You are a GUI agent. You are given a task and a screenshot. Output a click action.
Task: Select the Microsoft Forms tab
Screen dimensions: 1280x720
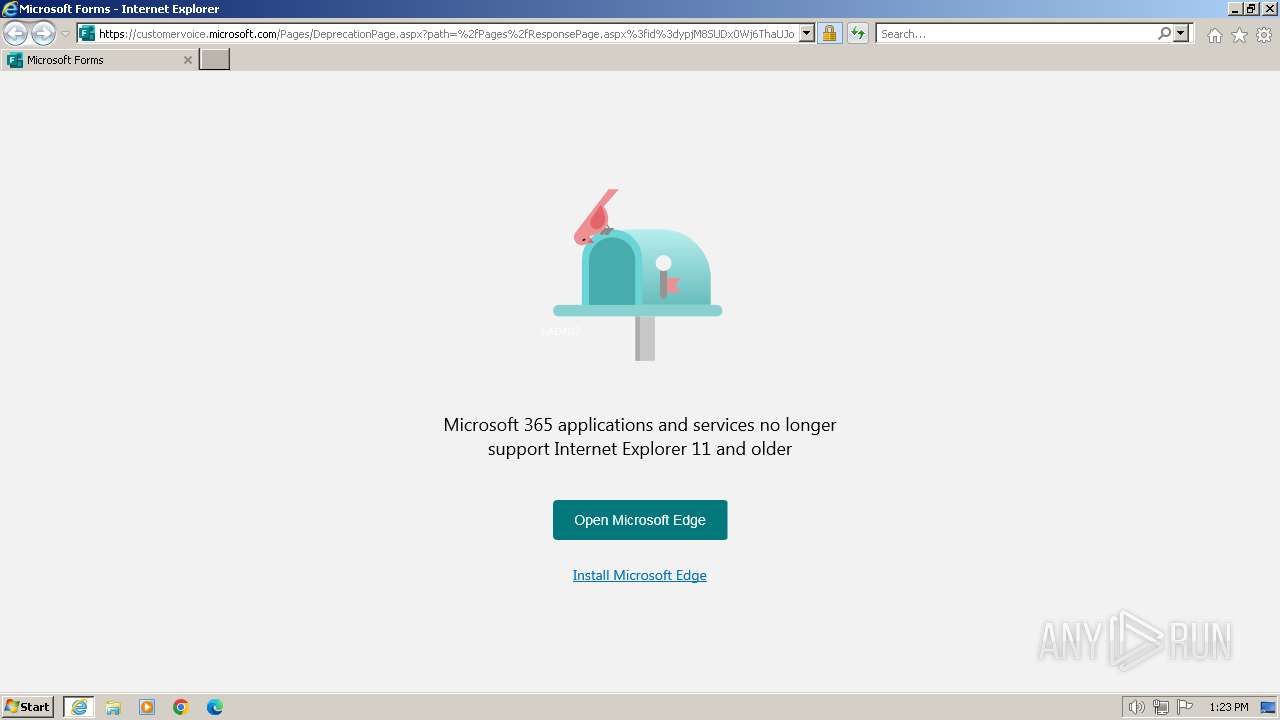pos(100,60)
